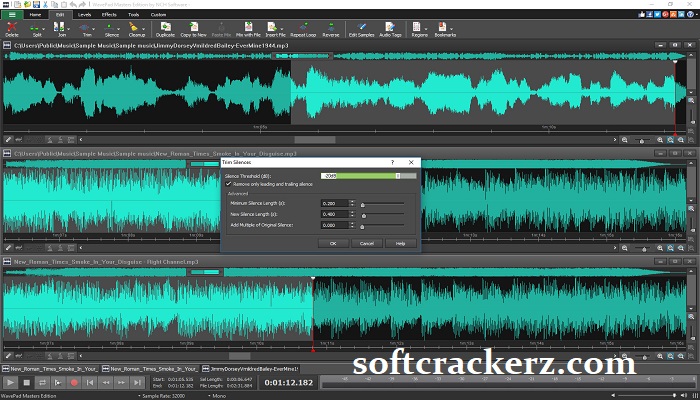Click the Regions tool icon
700x400 pixels.
417,28
